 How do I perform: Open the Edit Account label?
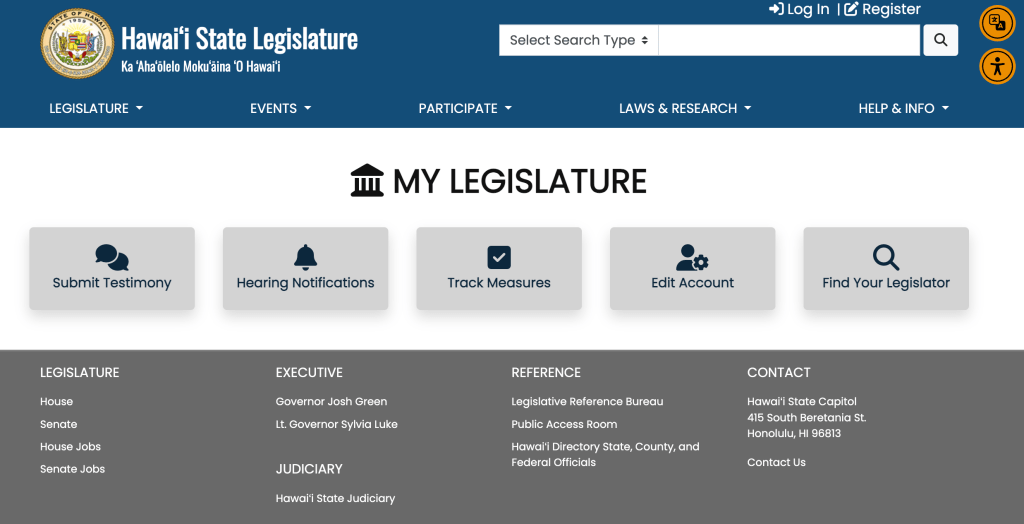pos(692,283)
